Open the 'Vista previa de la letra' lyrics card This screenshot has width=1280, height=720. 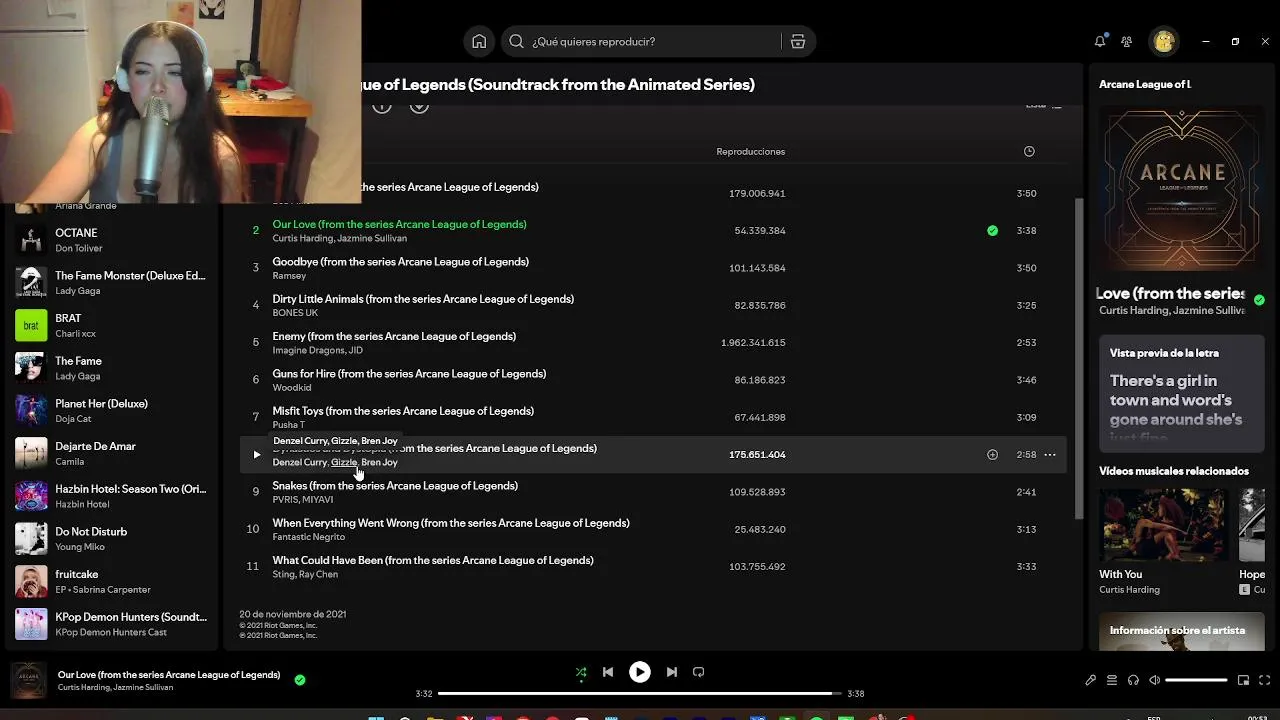[1181, 393]
